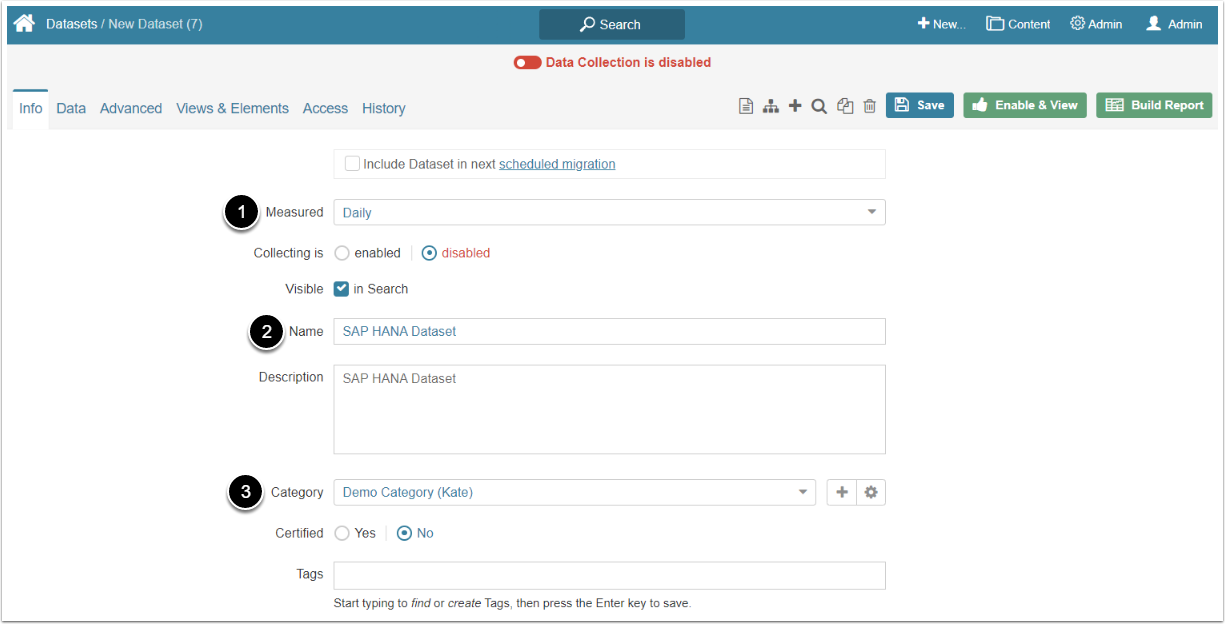Open the Measured Daily dropdown

pyautogui.click(x=609, y=212)
